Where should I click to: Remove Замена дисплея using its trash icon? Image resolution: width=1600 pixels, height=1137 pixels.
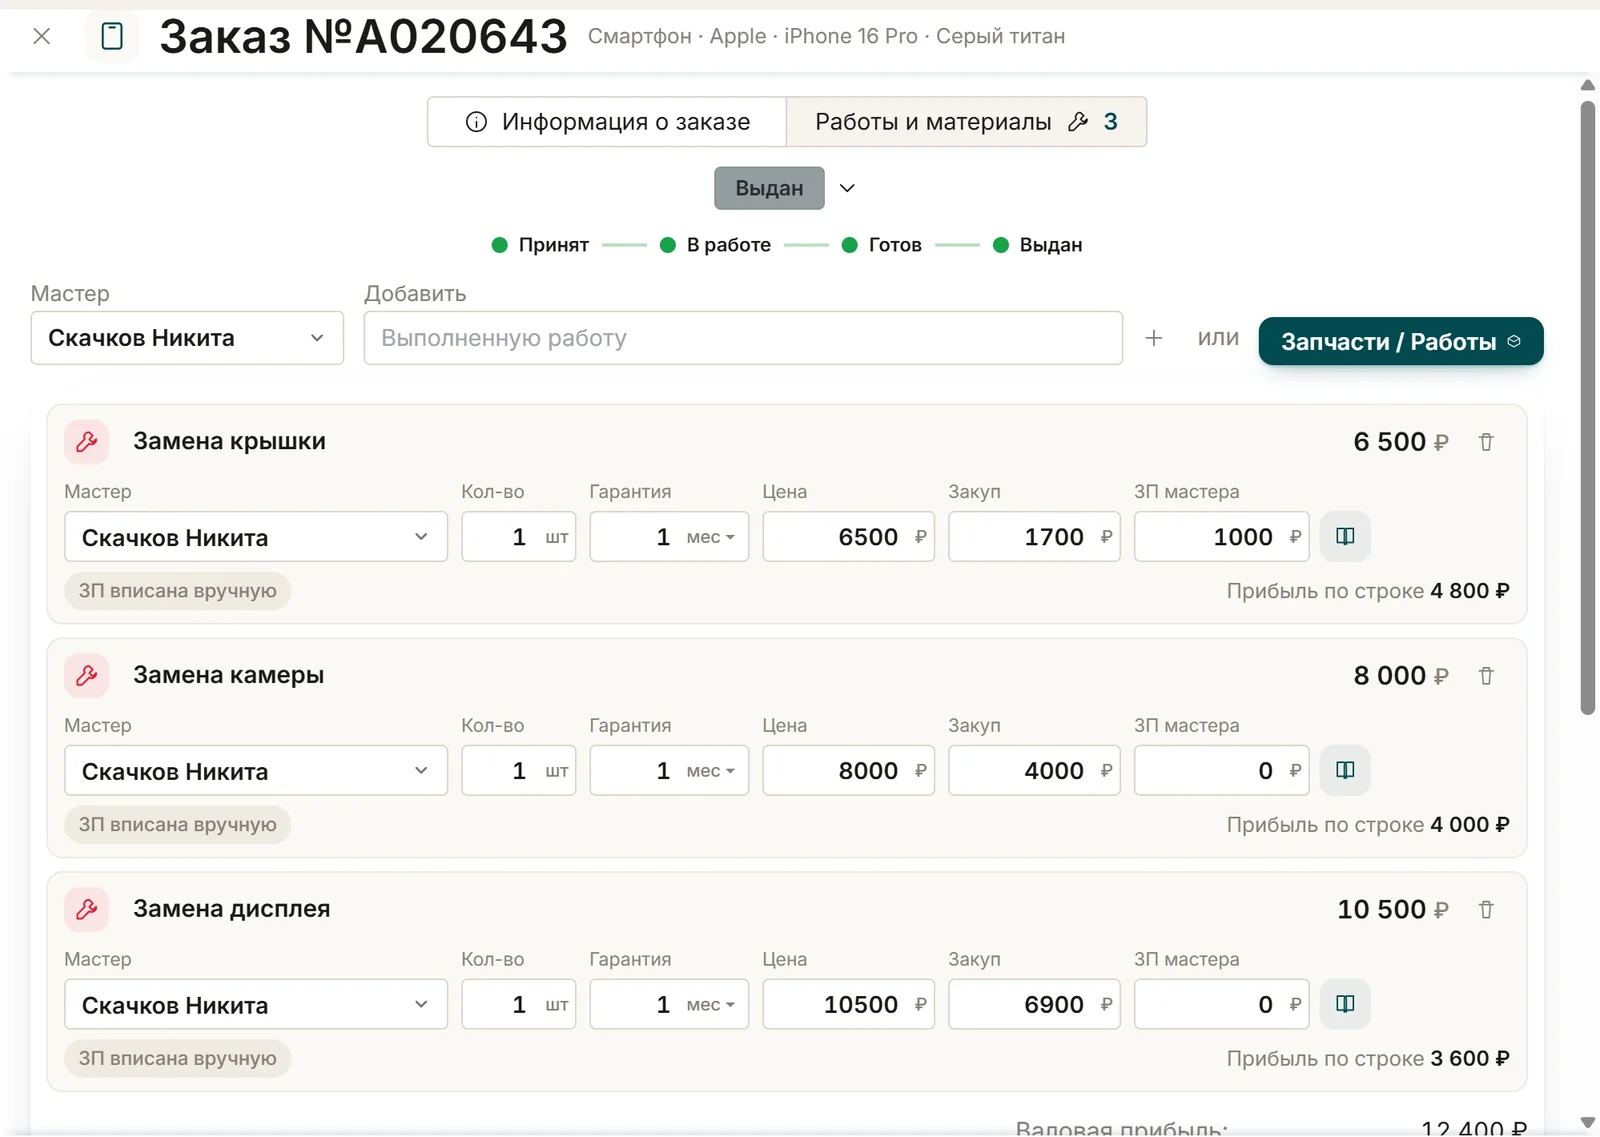(x=1486, y=910)
